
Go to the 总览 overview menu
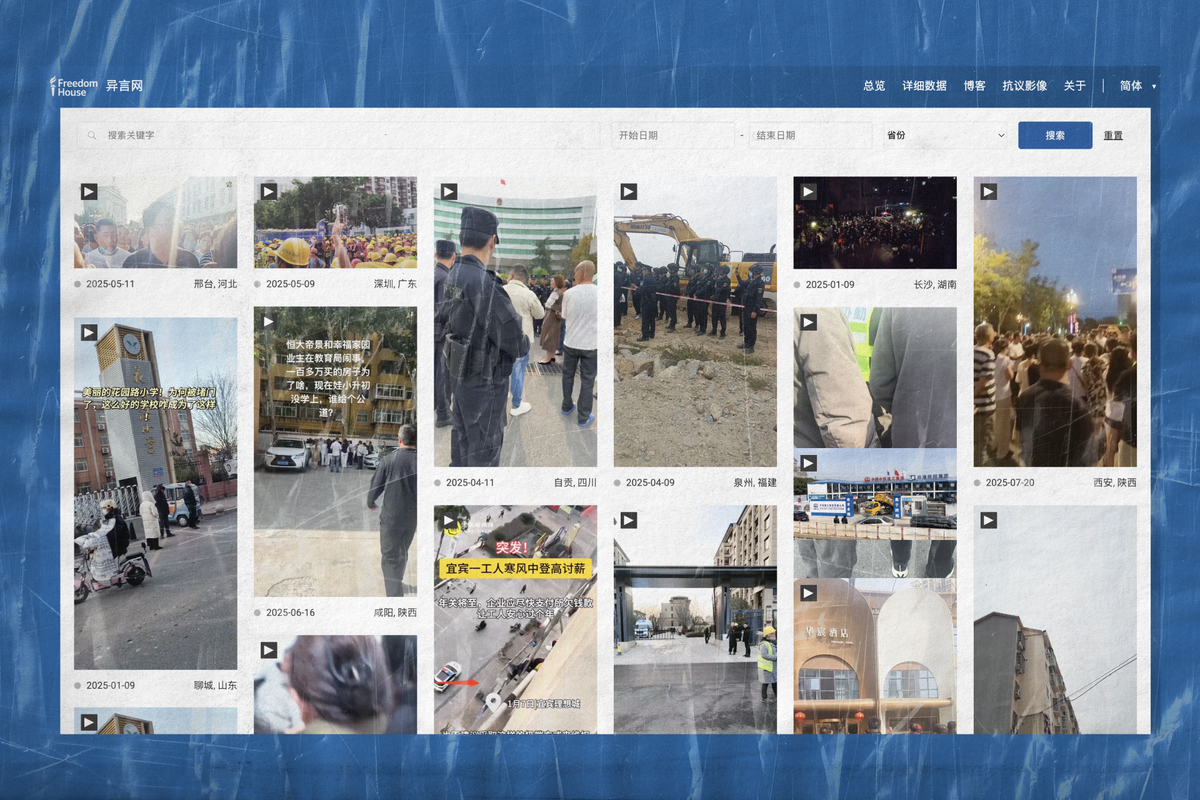874,86
